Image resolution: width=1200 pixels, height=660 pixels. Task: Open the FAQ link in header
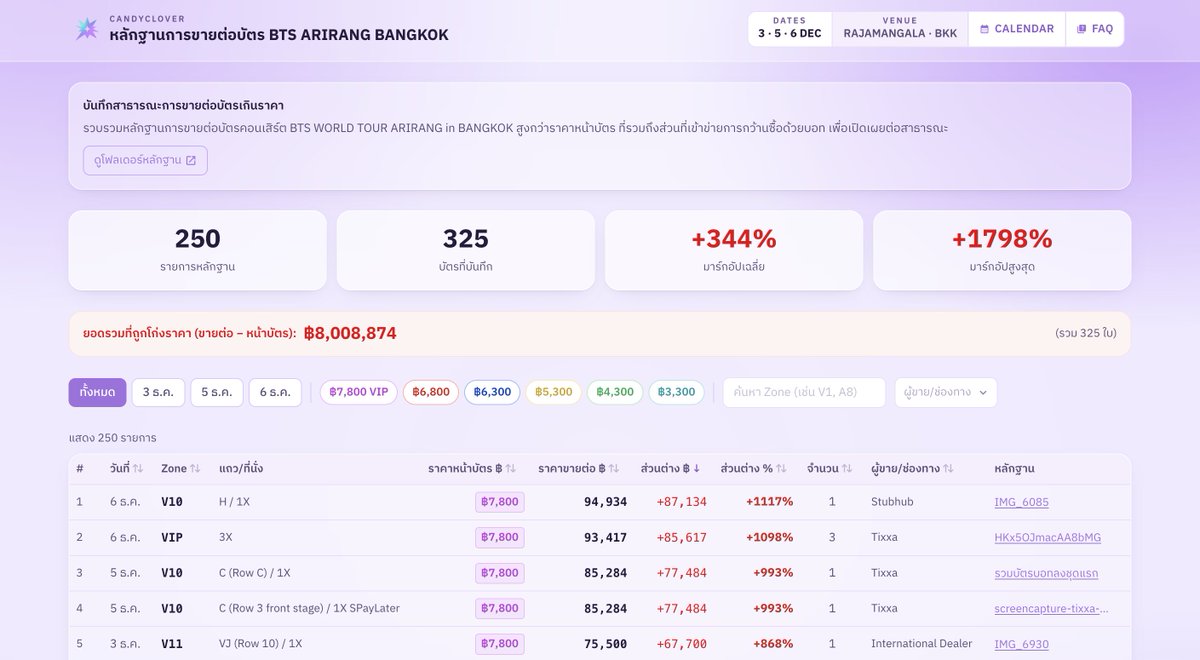pos(1095,29)
